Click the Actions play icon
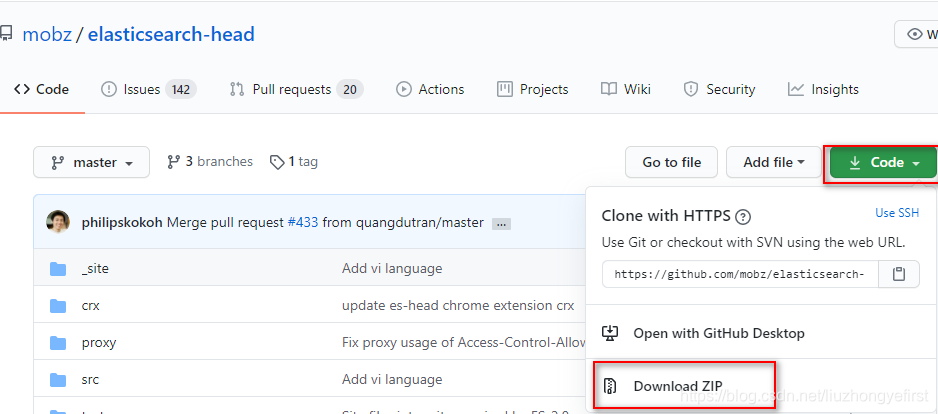The height and width of the screenshot is (414, 938). pyautogui.click(x=404, y=90)
